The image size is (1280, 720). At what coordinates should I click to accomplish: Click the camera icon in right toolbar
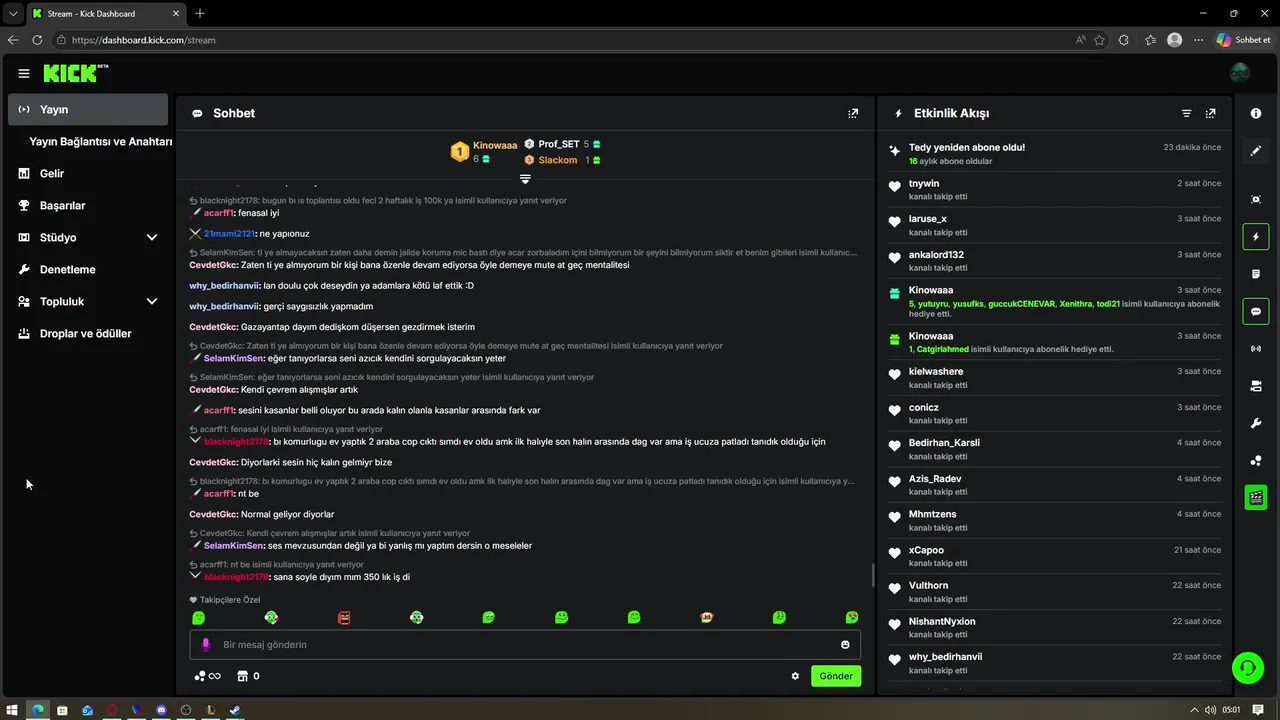(x=1256, y=386)
